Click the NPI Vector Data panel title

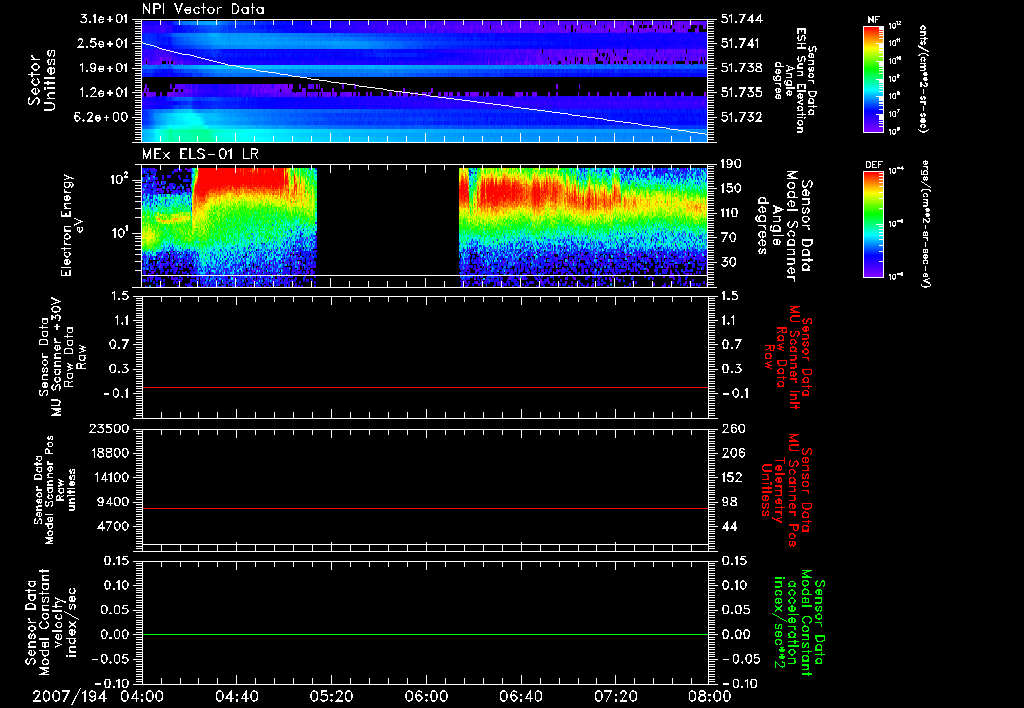(204, 9)
